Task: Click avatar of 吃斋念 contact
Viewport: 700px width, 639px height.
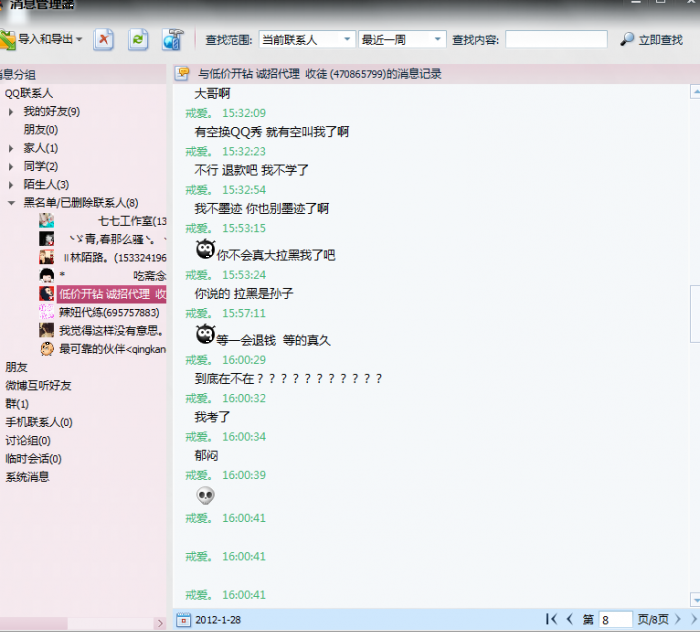Action: pos(46,276)
